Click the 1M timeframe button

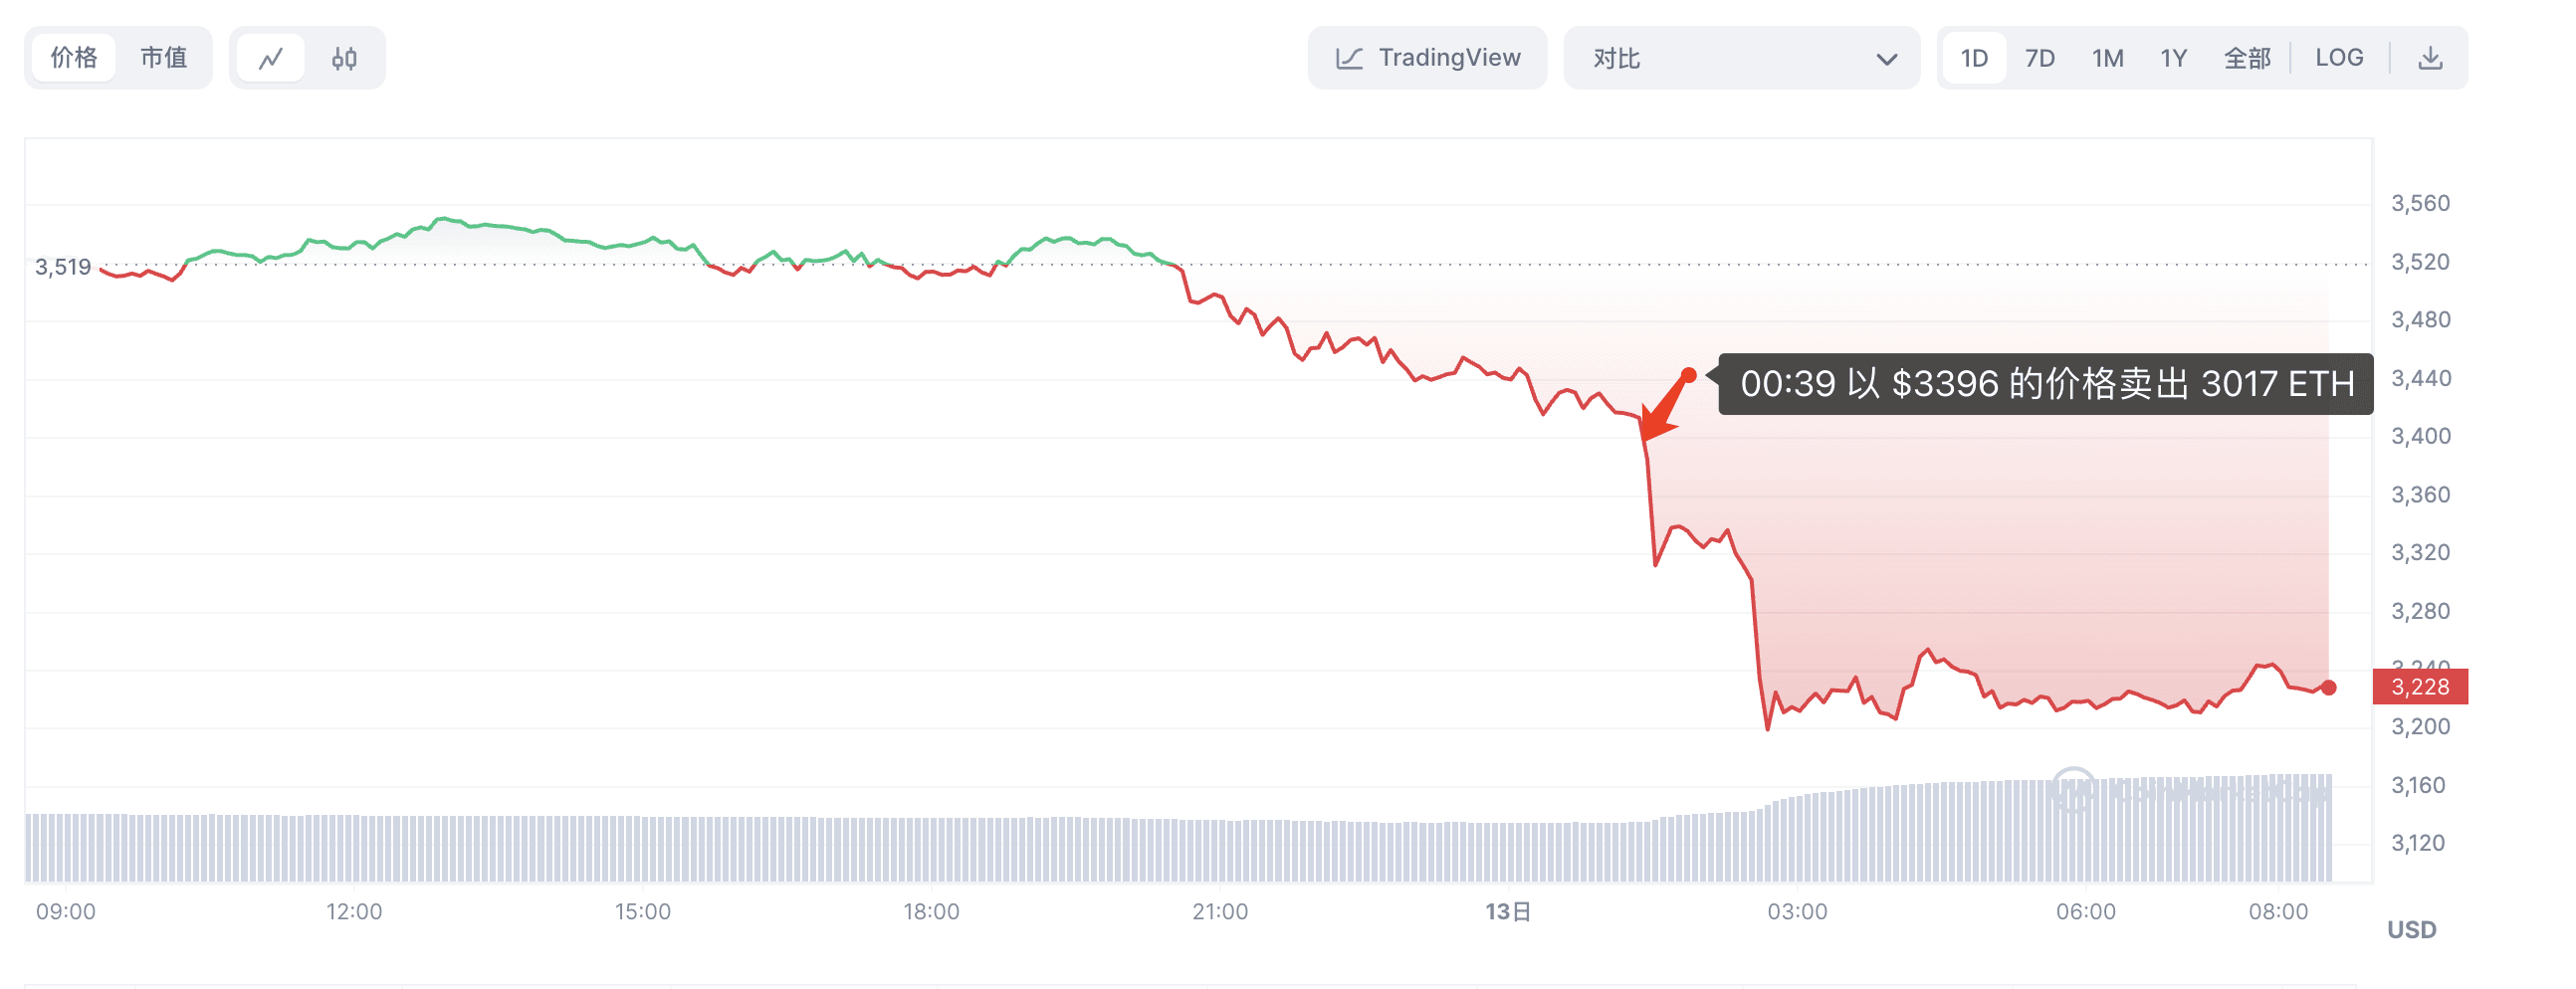coord(2107,58)
